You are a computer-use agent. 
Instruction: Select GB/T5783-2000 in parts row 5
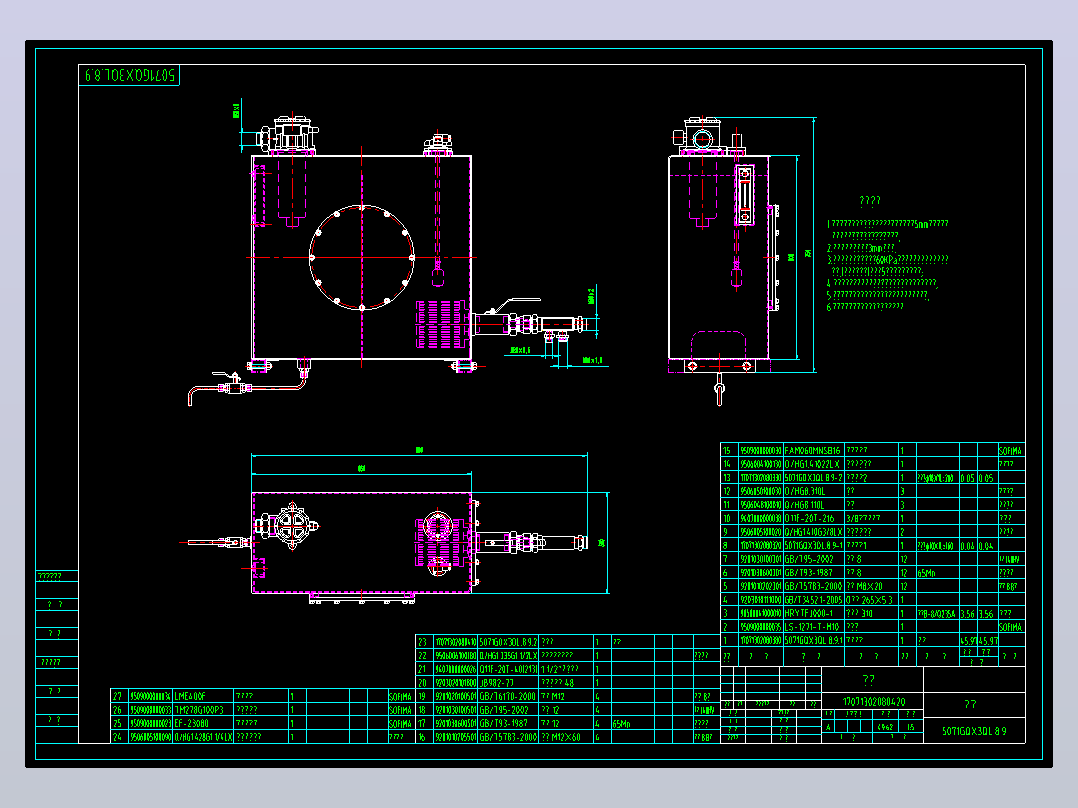pyautogui.click(x=813, y=586)
